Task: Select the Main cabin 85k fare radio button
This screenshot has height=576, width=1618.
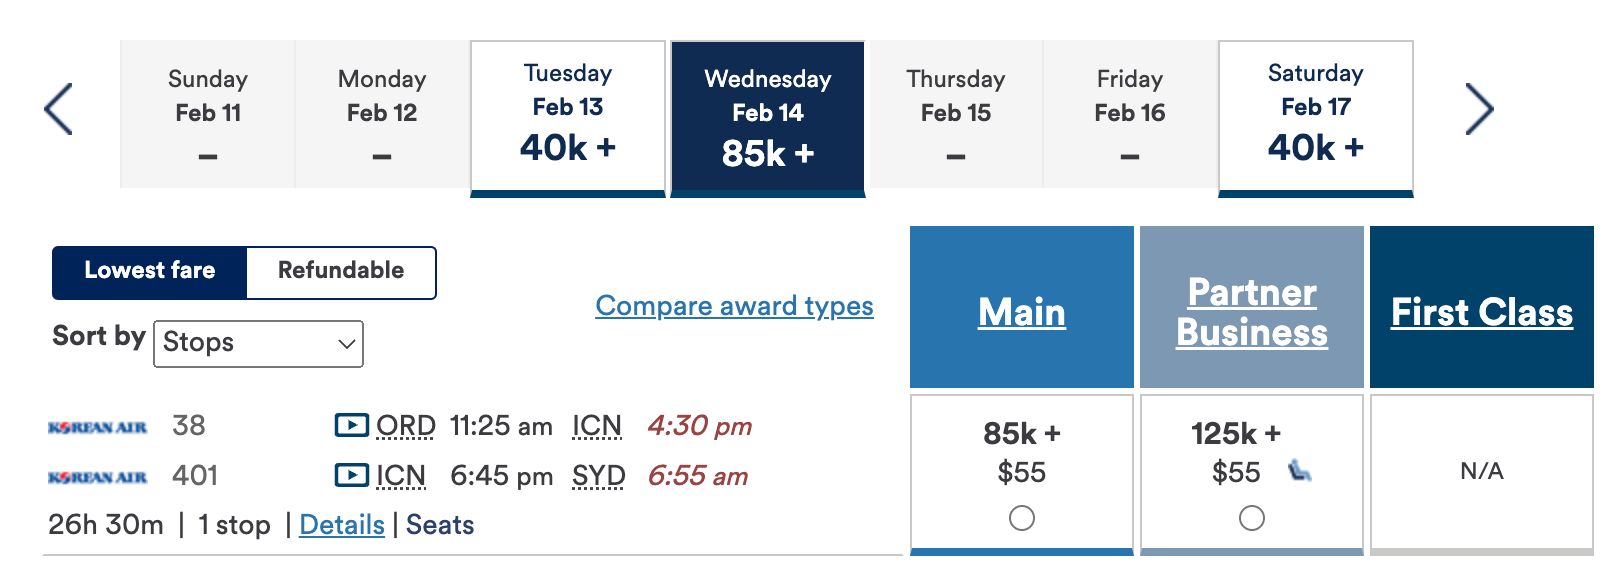Action: (1020, 518)
